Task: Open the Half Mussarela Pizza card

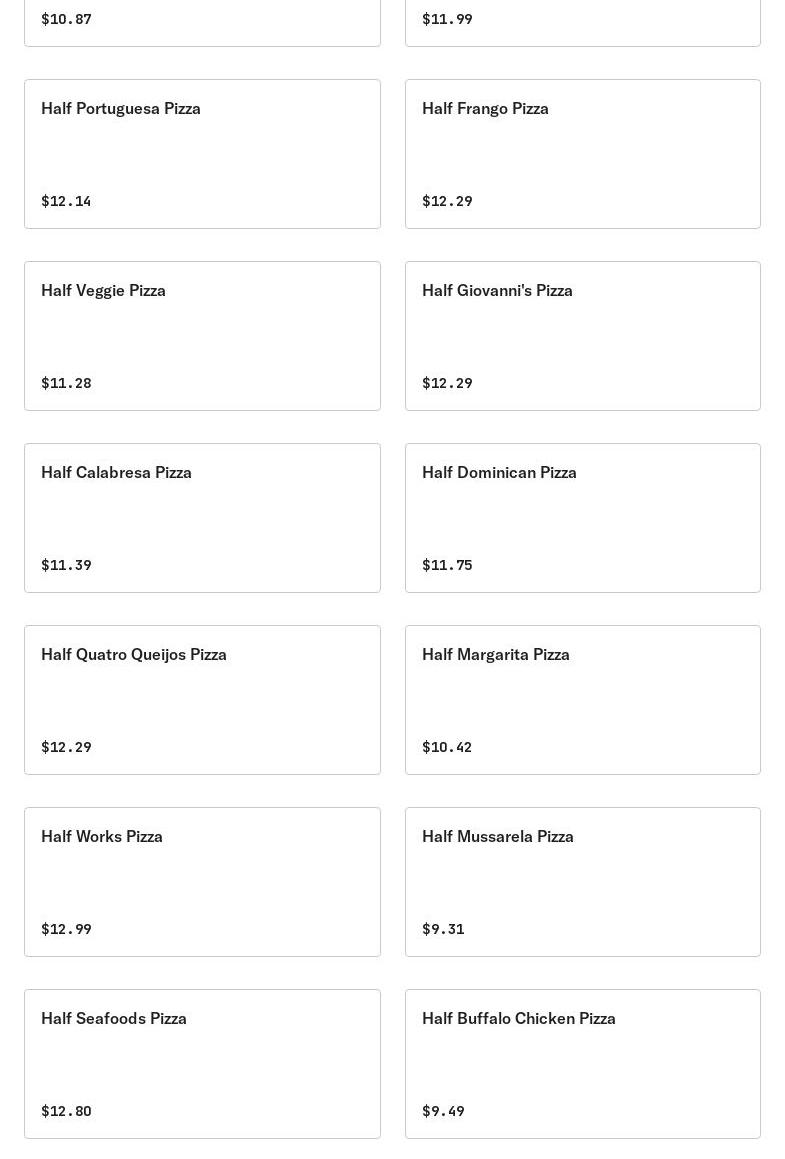Action: (x=582, y=882)
